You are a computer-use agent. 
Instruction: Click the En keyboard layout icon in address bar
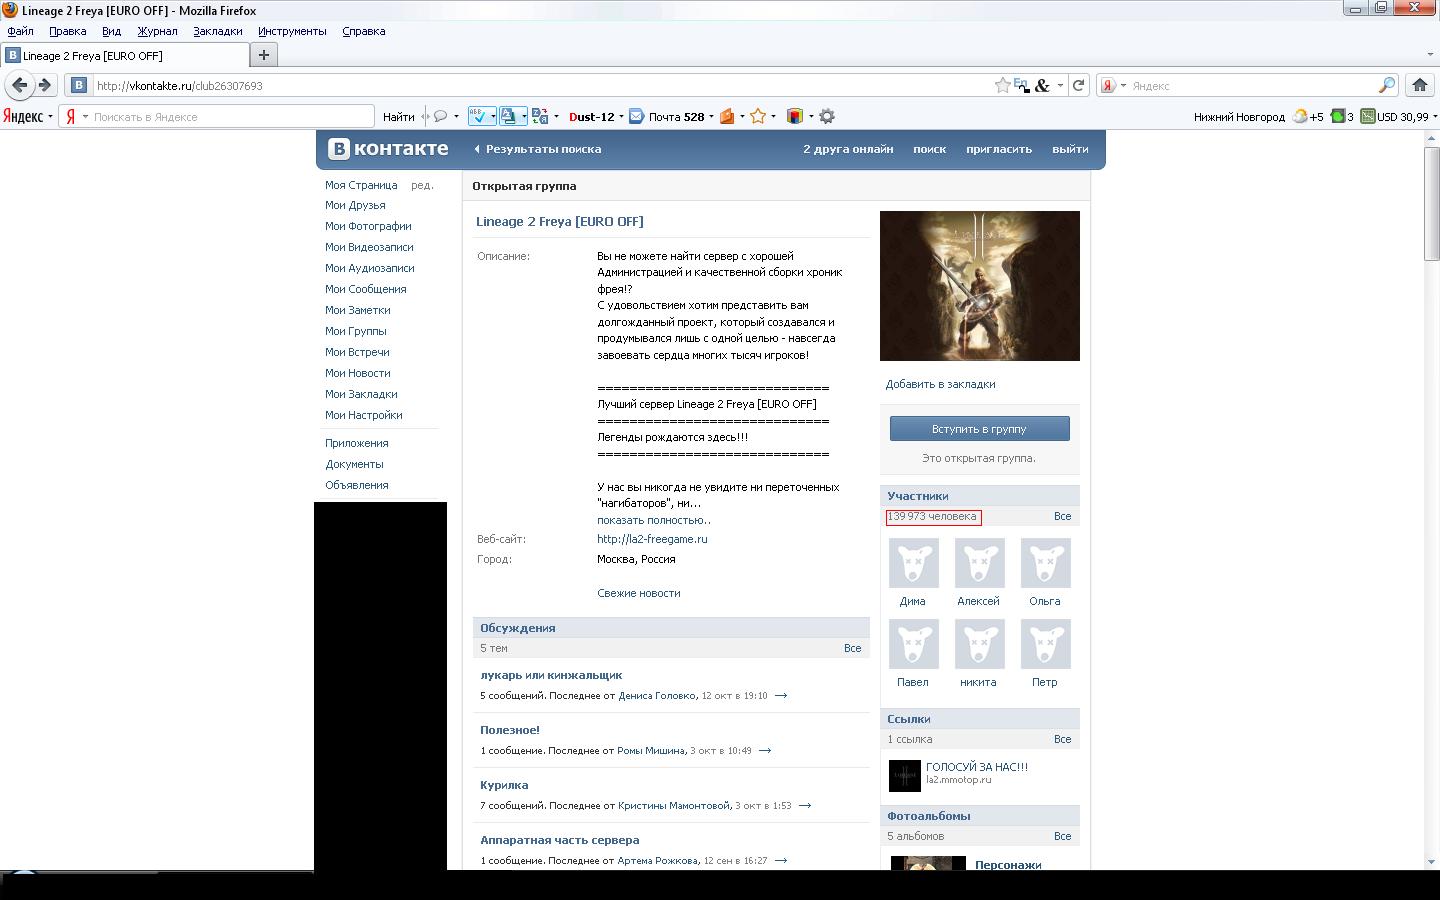pyautogui.click(x=1021, y=85)
